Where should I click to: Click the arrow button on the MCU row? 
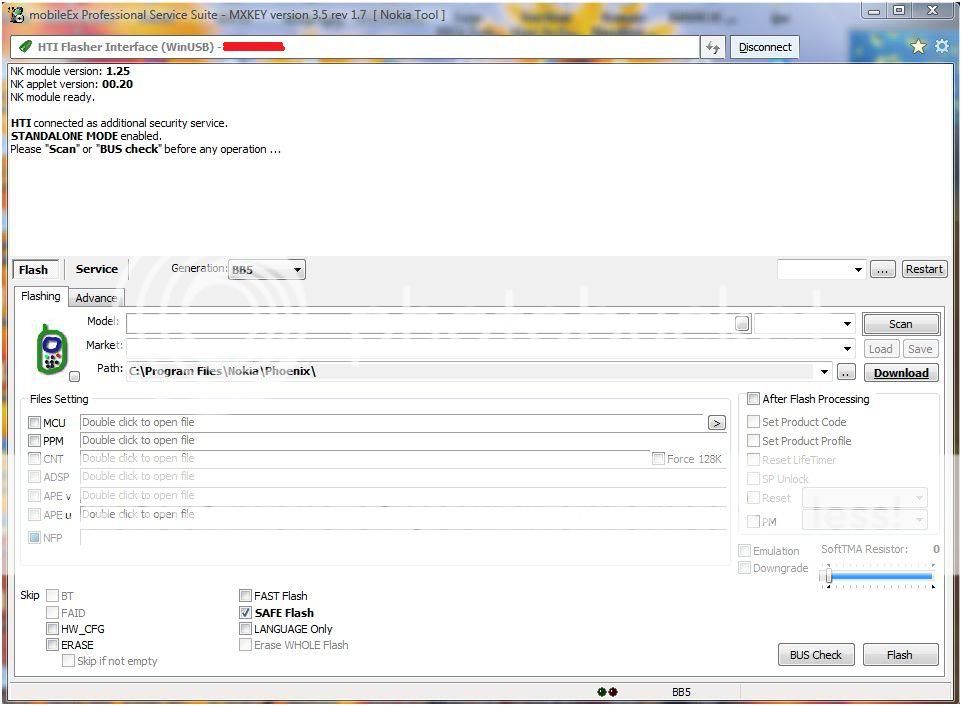(x=717, y=423)
